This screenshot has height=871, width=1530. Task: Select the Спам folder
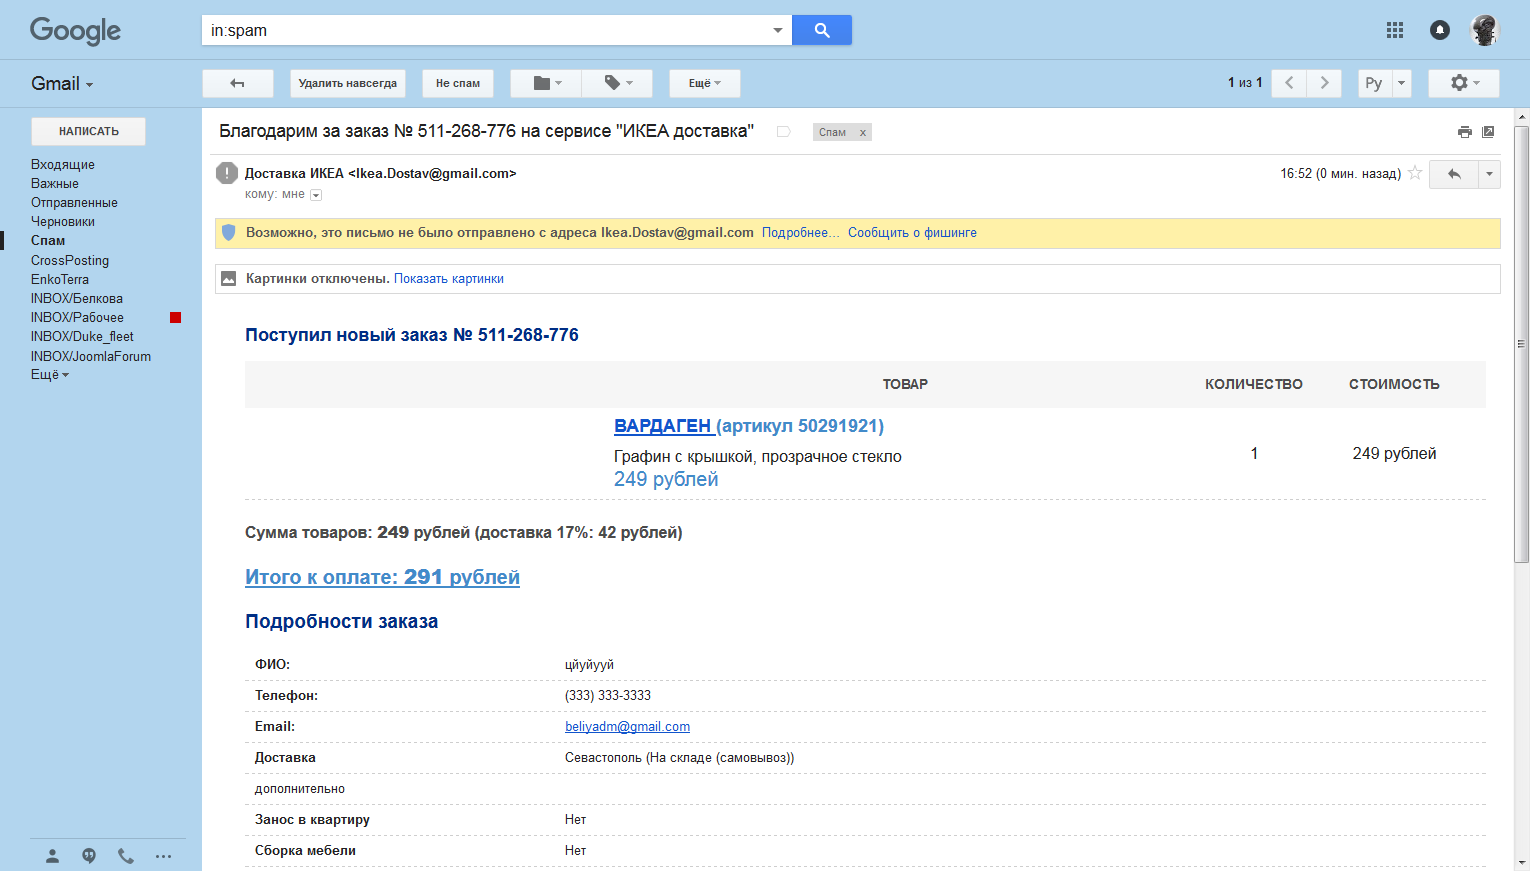pyautogui.click(x=48, y=240)
